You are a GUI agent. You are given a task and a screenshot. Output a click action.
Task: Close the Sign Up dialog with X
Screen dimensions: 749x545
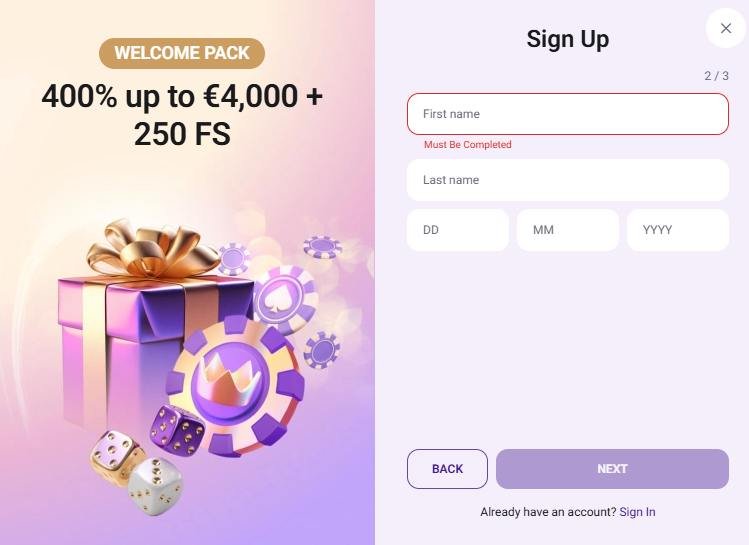click(x=726, y=29)
